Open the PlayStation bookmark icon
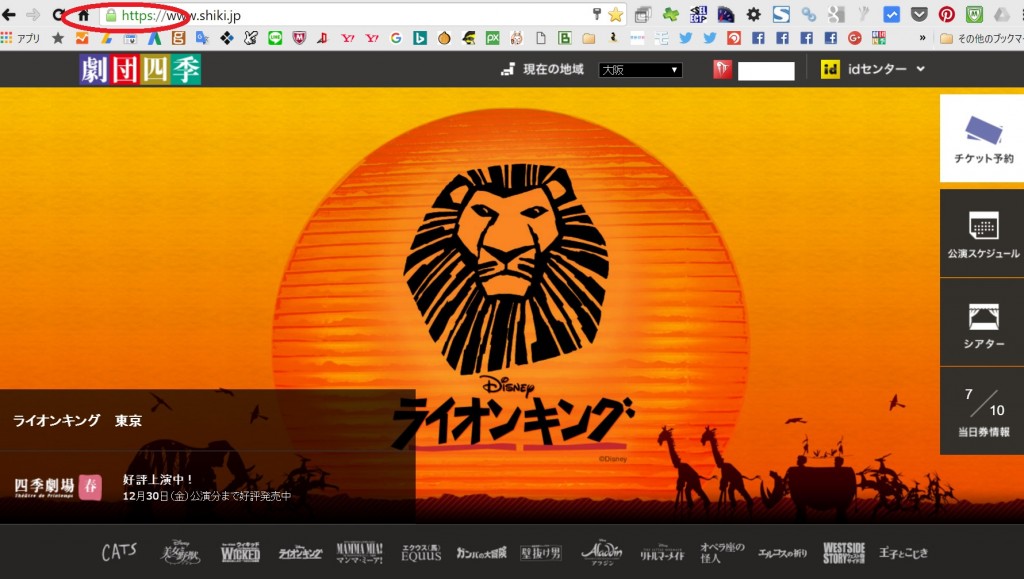1024x579 pixels. coord(323,39)
